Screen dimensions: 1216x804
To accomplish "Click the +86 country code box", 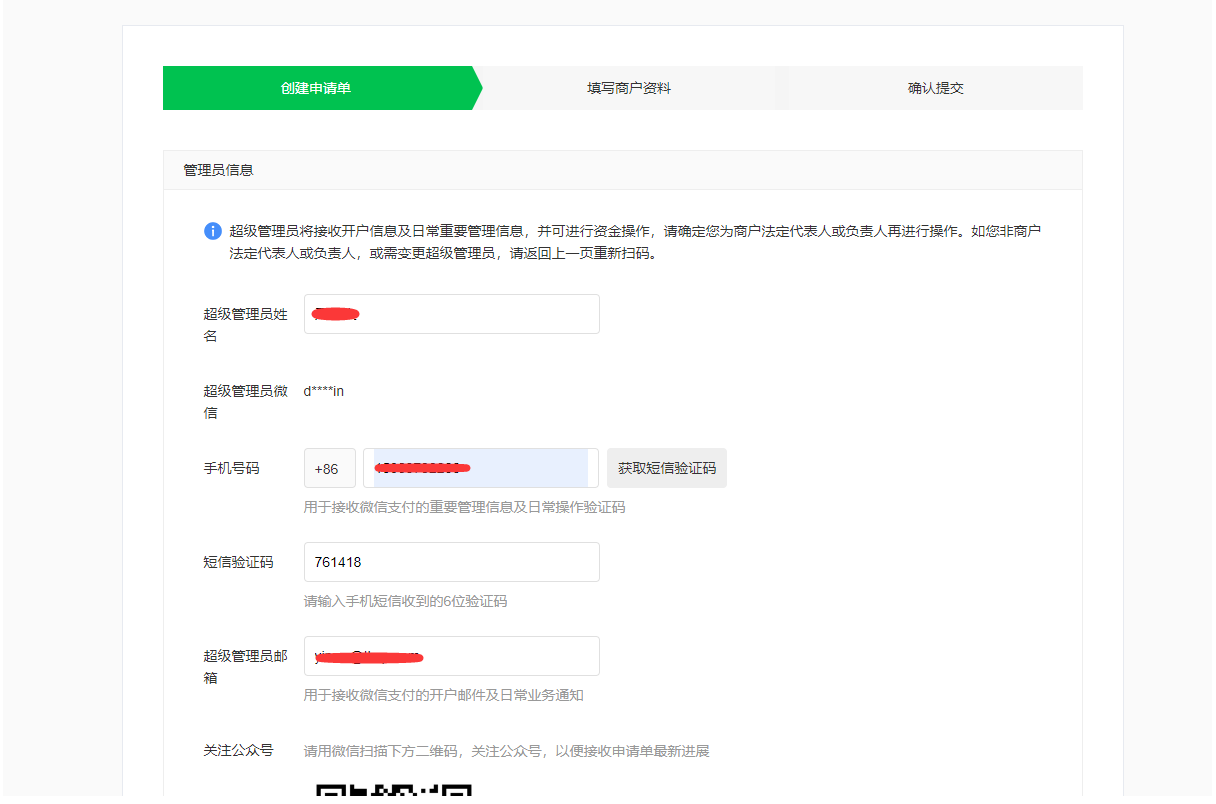I will tap(328, 468).
